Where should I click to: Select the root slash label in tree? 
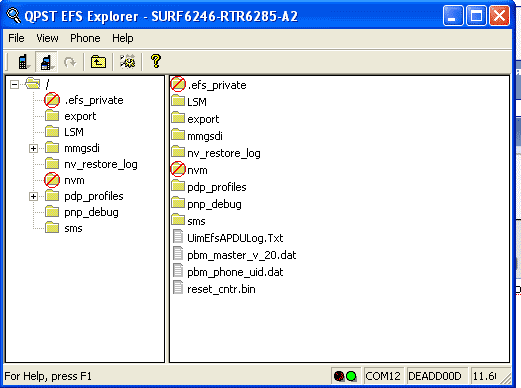(47, 84)
